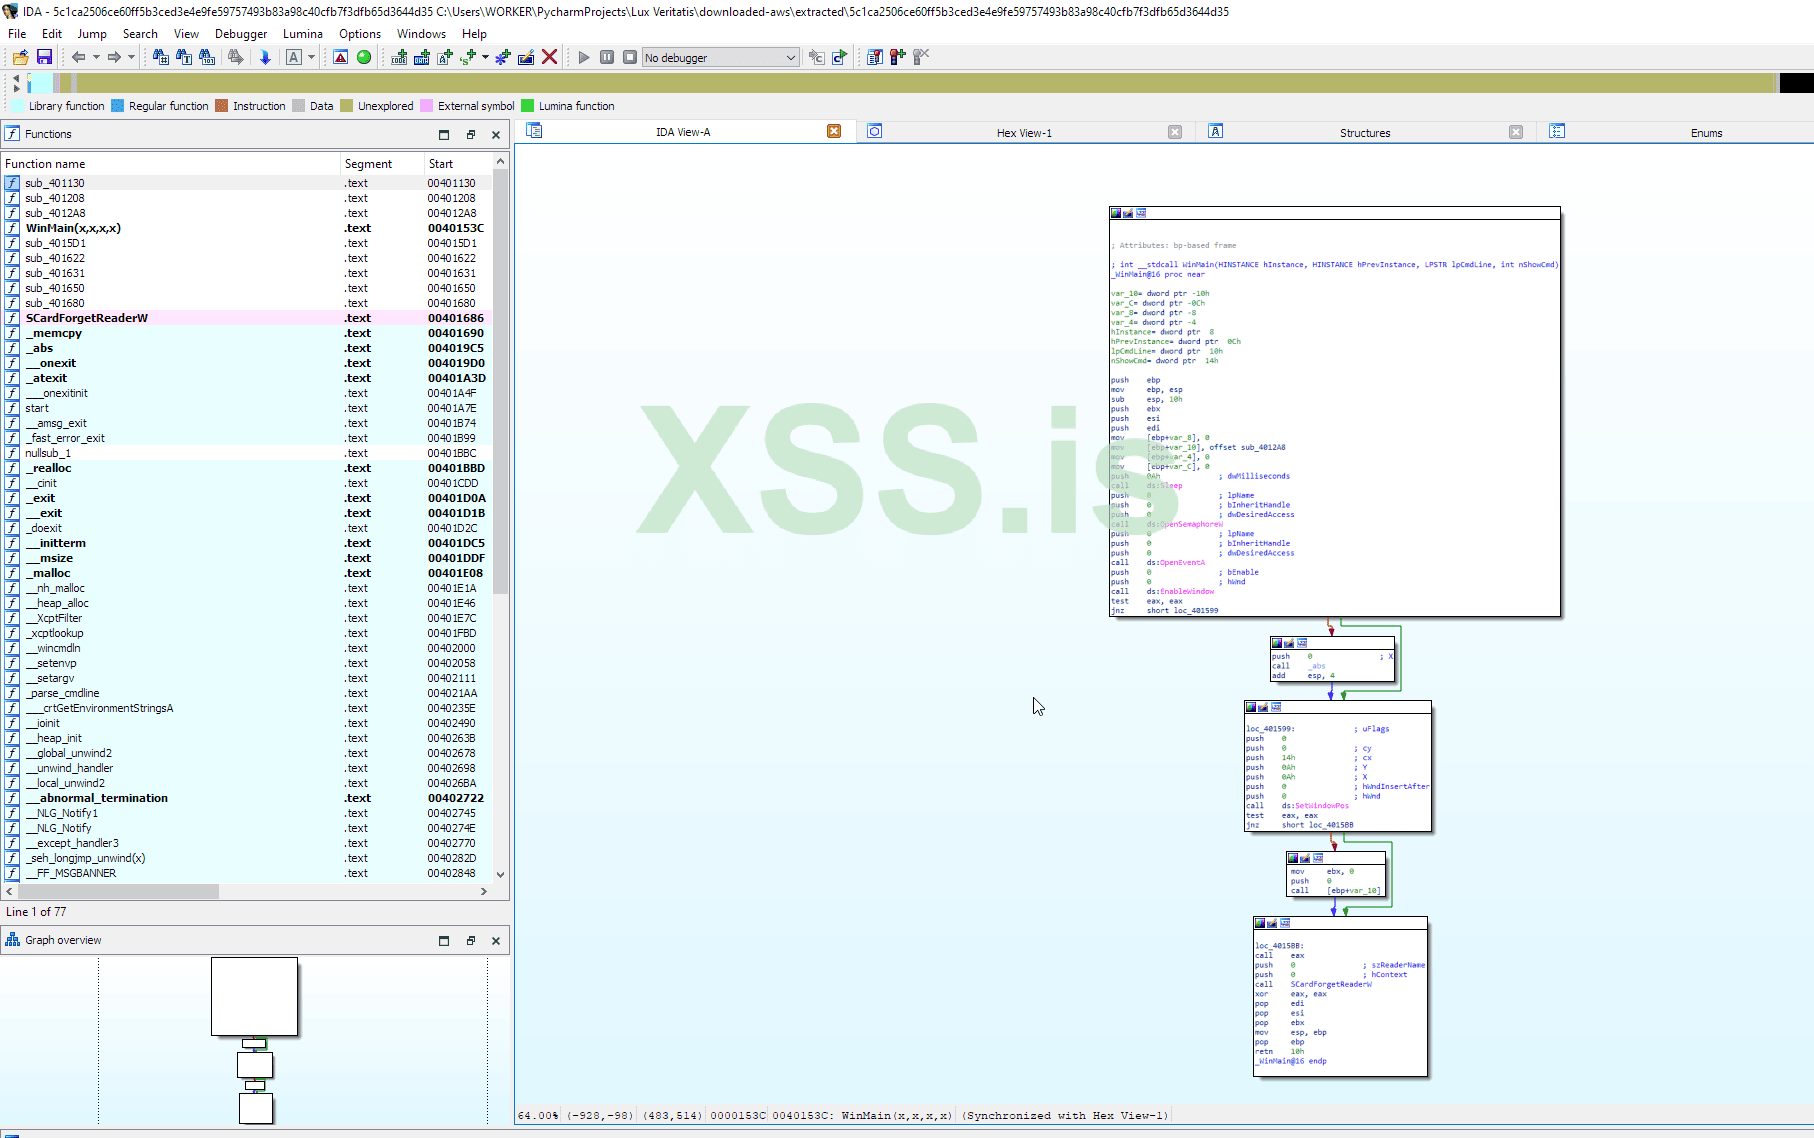The image size is (1814, 1138).
Task: Select the _malloc function row
Action: [247, 573]
